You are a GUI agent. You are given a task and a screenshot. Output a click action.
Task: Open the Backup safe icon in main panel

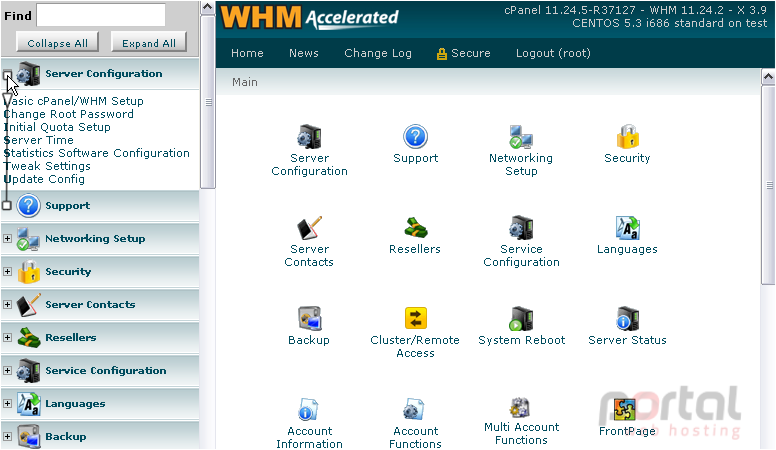pyautogui.click(x=309, y=319)
